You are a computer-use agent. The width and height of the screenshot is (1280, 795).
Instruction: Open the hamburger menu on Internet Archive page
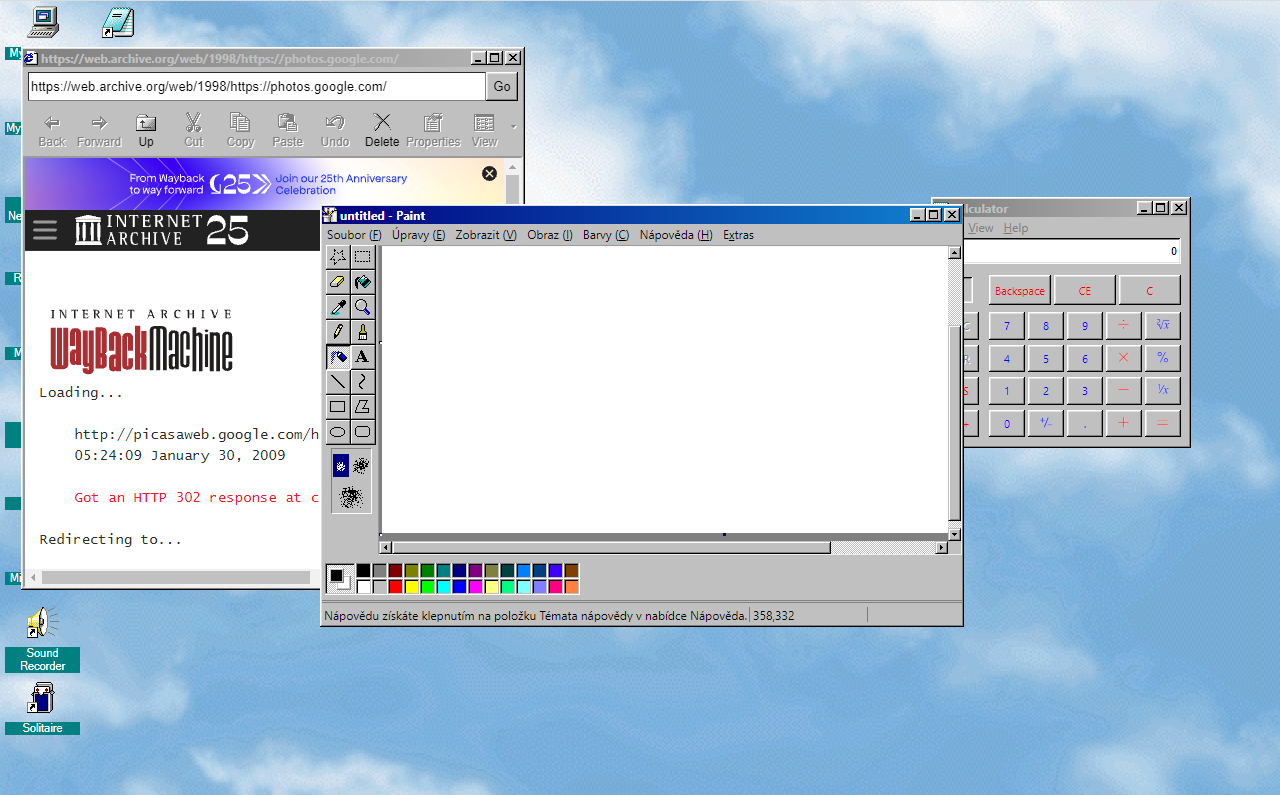click(45, 230)
